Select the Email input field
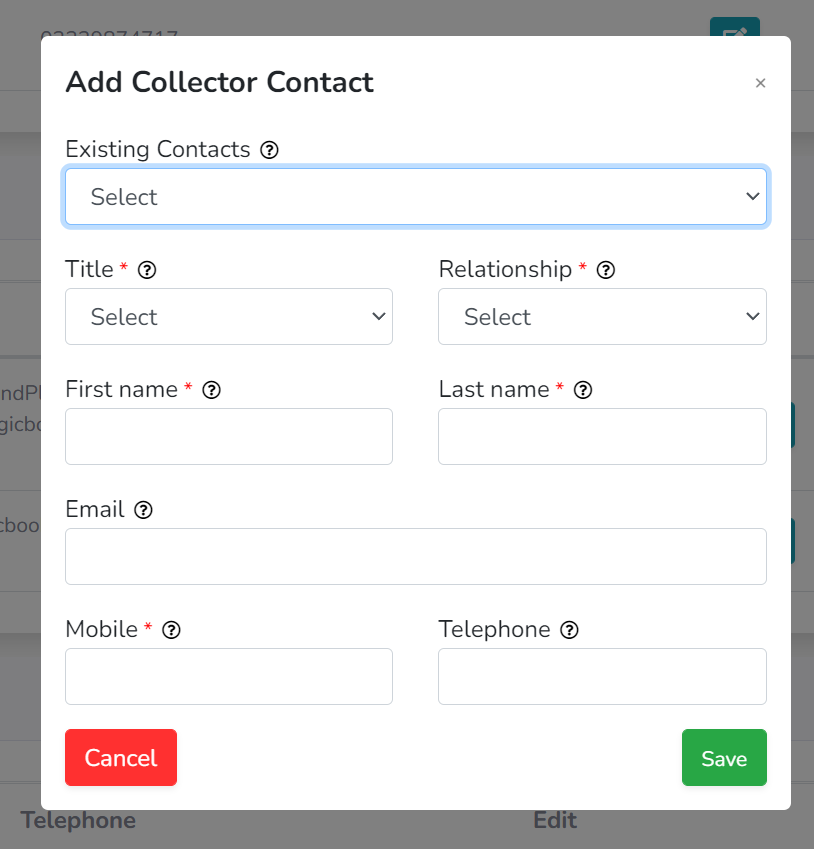 416,557
